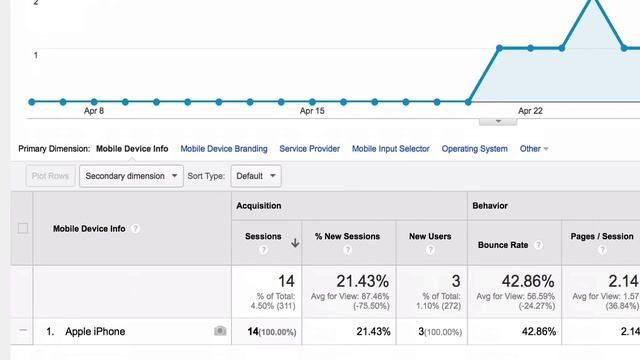Sort by the Sessions column header
Viewport: 640px width, 360px height.
[x=263, y=236]
